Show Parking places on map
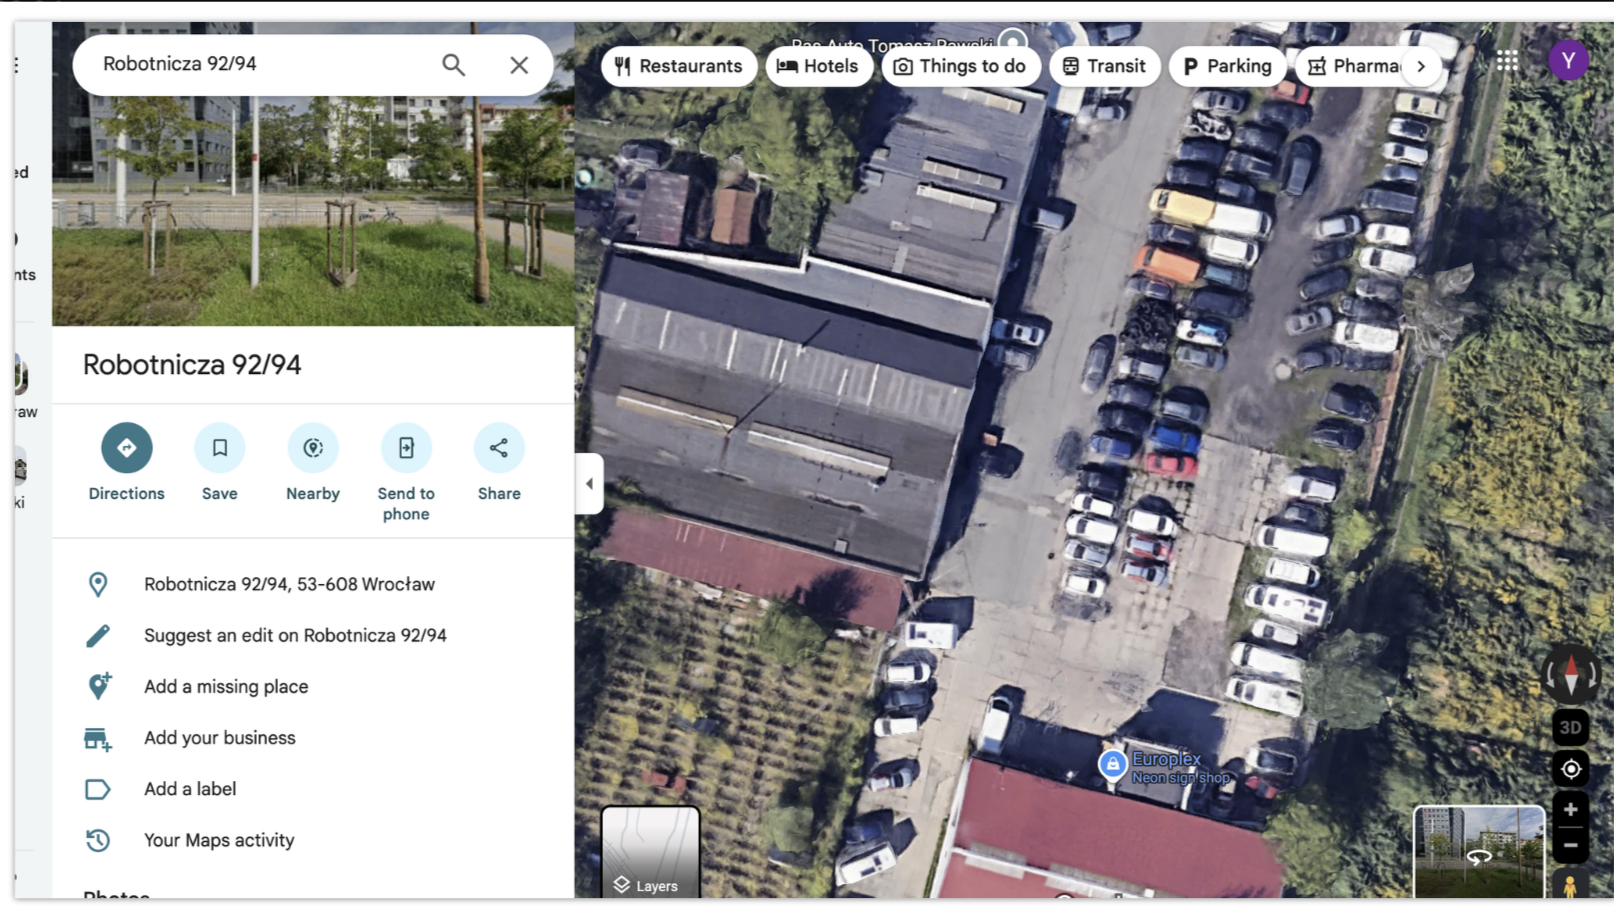1614x908 pixels. coord(1227,66)
